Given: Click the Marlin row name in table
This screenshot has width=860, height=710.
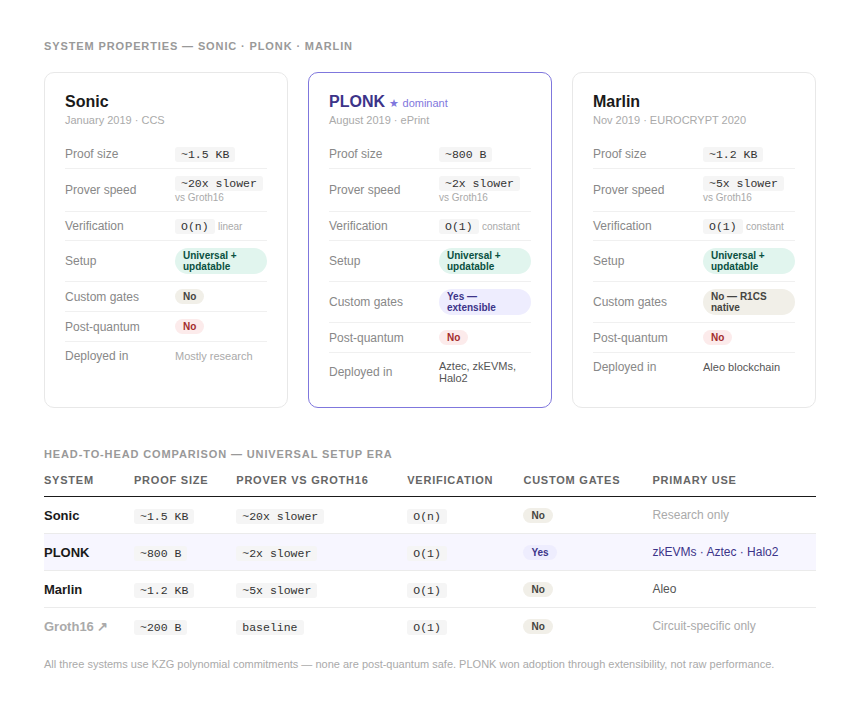Looking at the screenshot, I should [63, 590].
